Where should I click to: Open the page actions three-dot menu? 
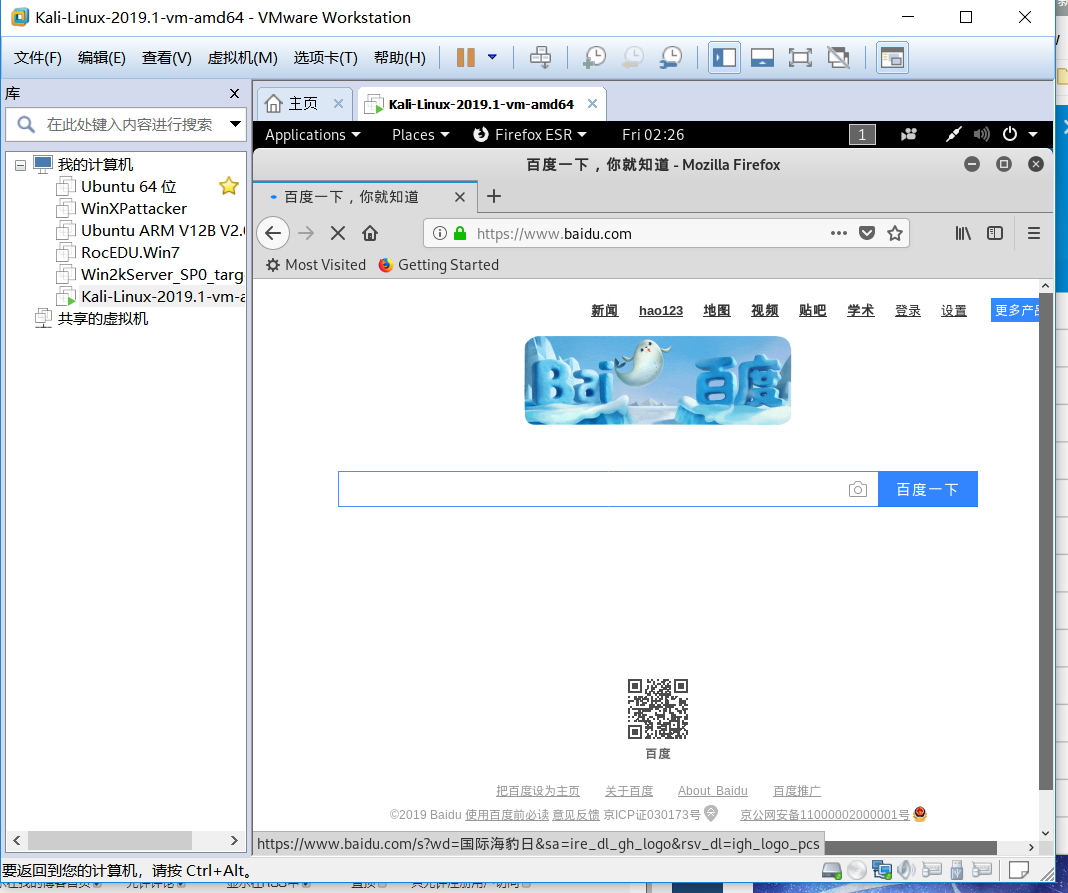[x=838, y=234]
